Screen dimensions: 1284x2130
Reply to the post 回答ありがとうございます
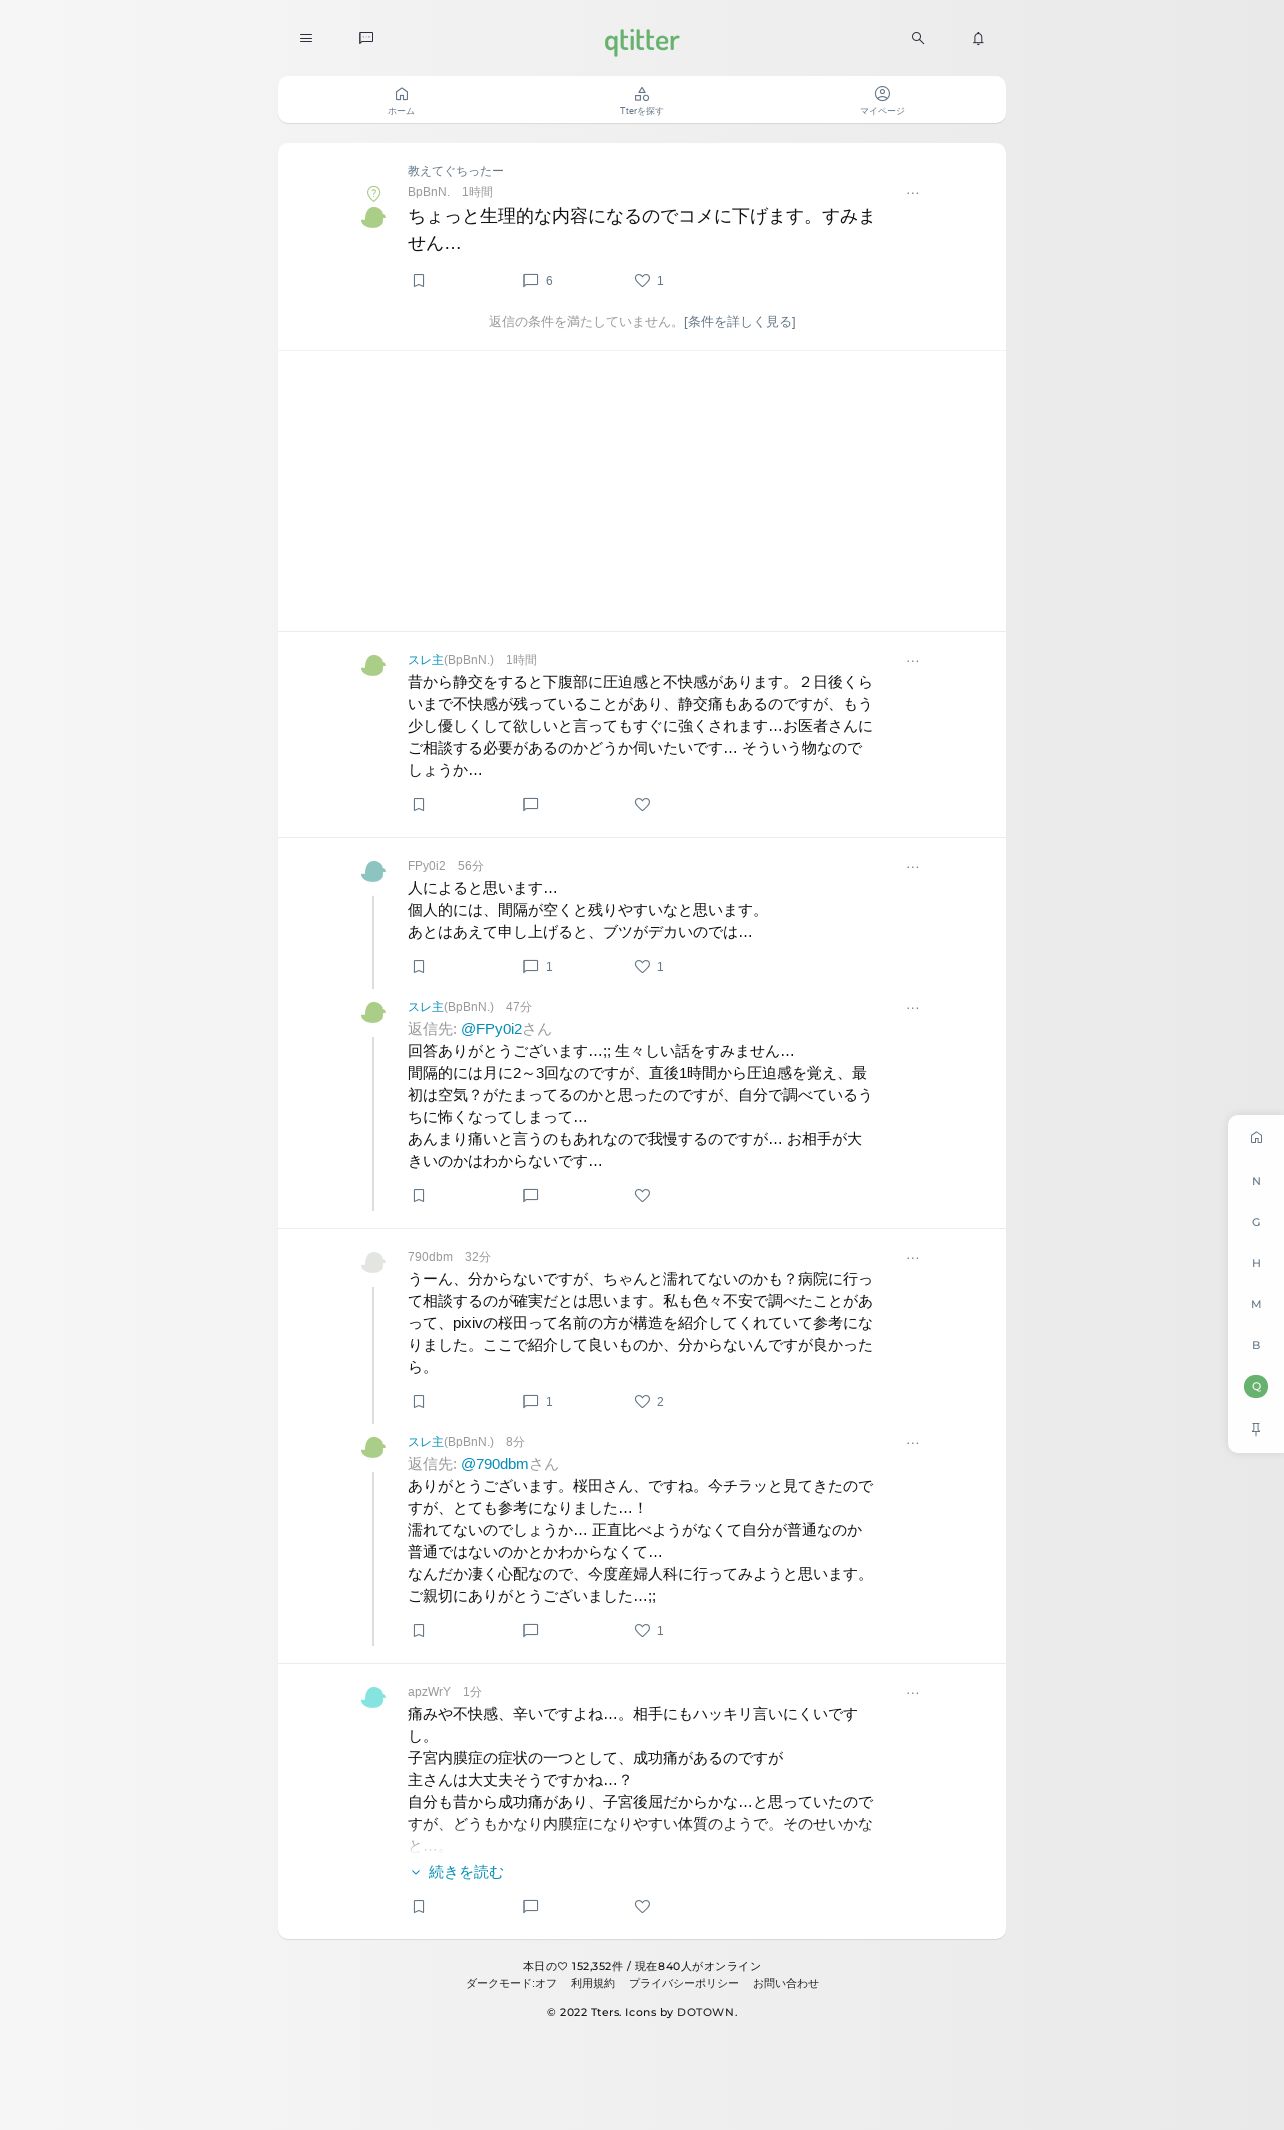(x=531, y=1195)
